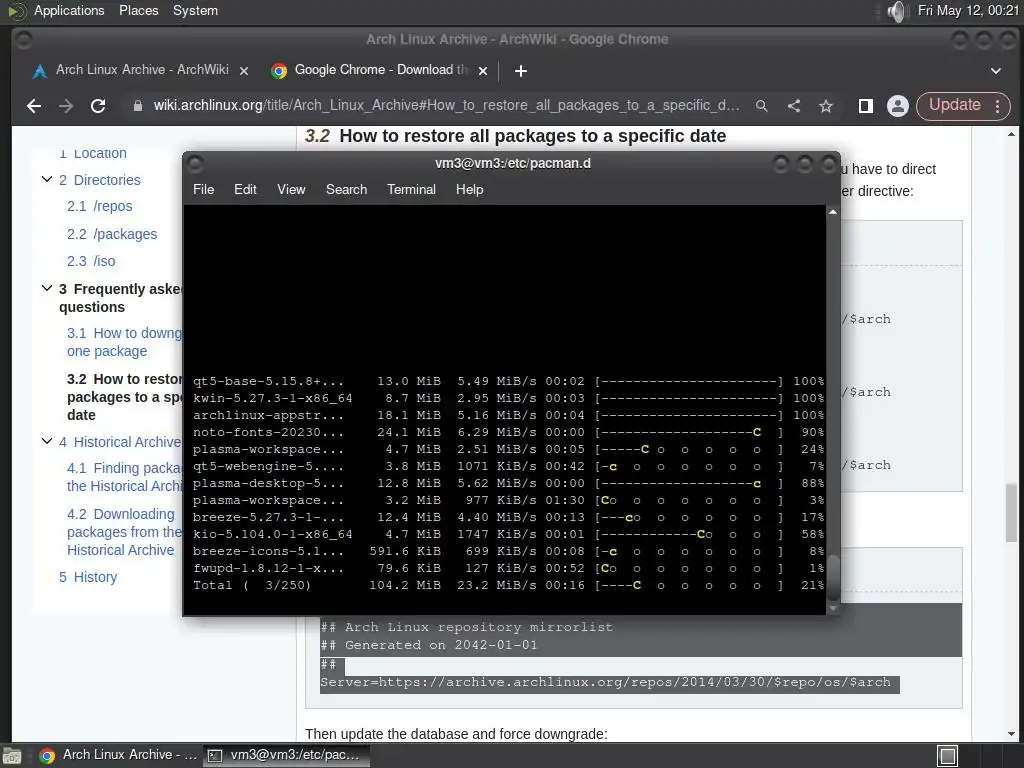This screenshot has width=1024, height=768.
Task: Collapse 3 Frequently asked questions section
Action: pos(47,288)
